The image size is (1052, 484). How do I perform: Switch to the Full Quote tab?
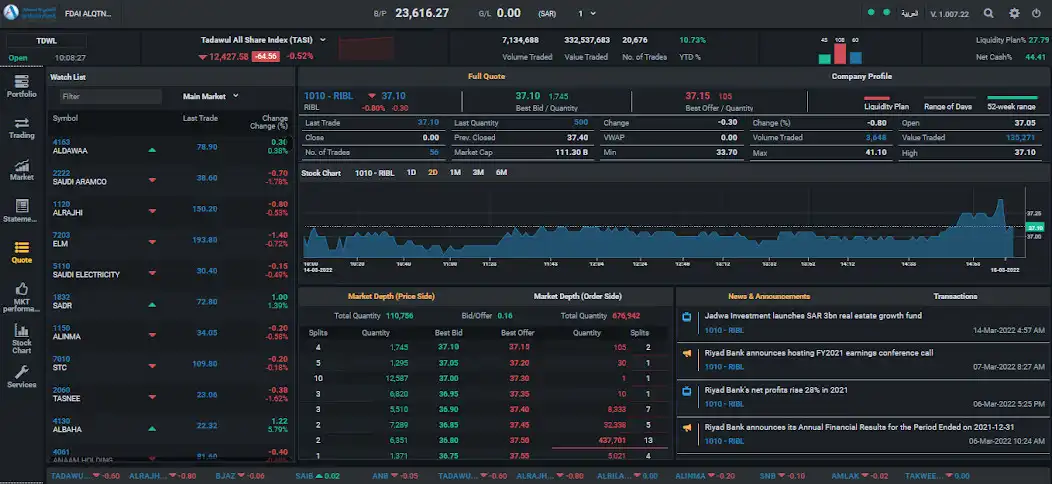pos(486,77)
